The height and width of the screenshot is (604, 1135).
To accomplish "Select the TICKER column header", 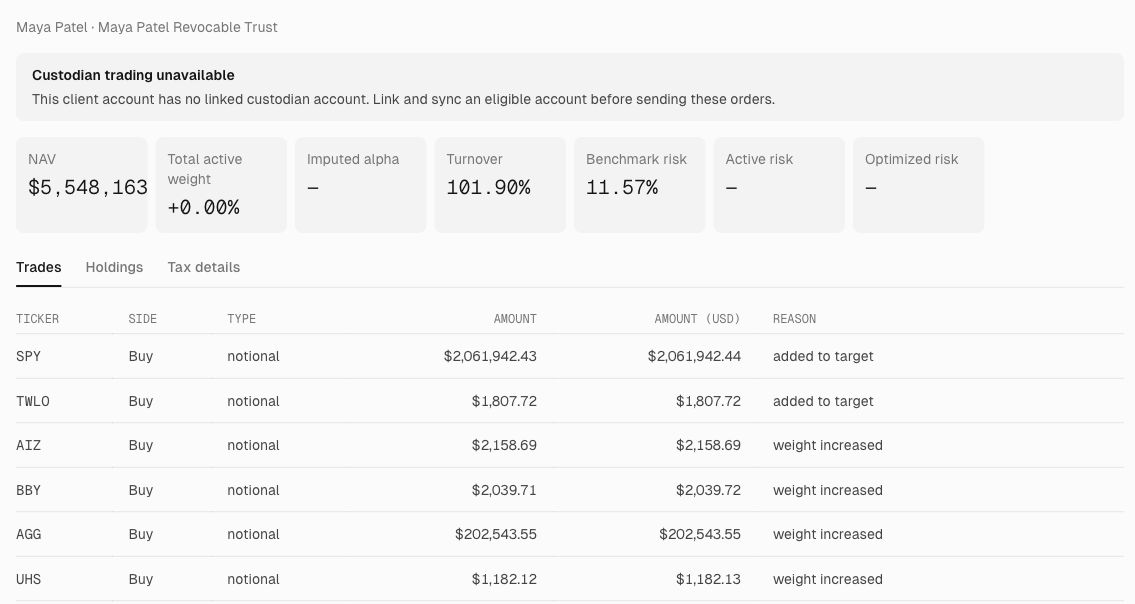I will pos(38,319).
